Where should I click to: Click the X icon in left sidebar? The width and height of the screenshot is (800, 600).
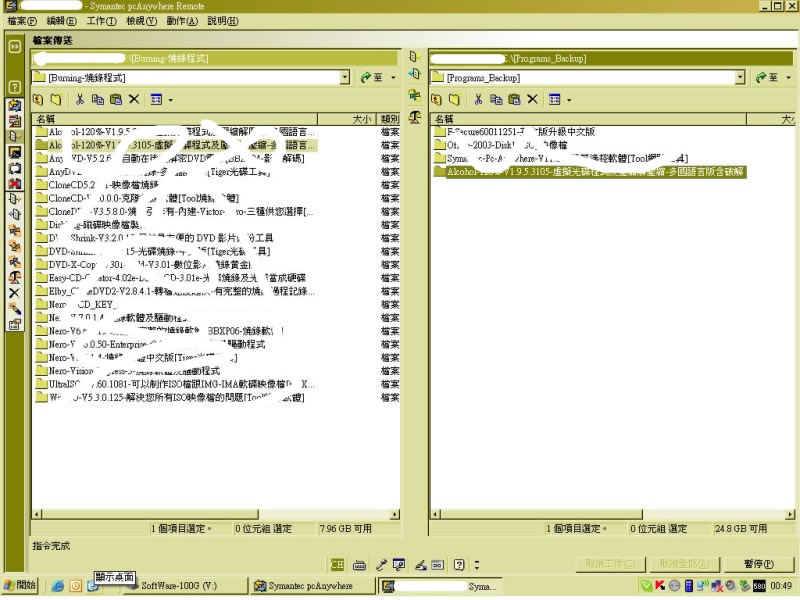[14, 293]
